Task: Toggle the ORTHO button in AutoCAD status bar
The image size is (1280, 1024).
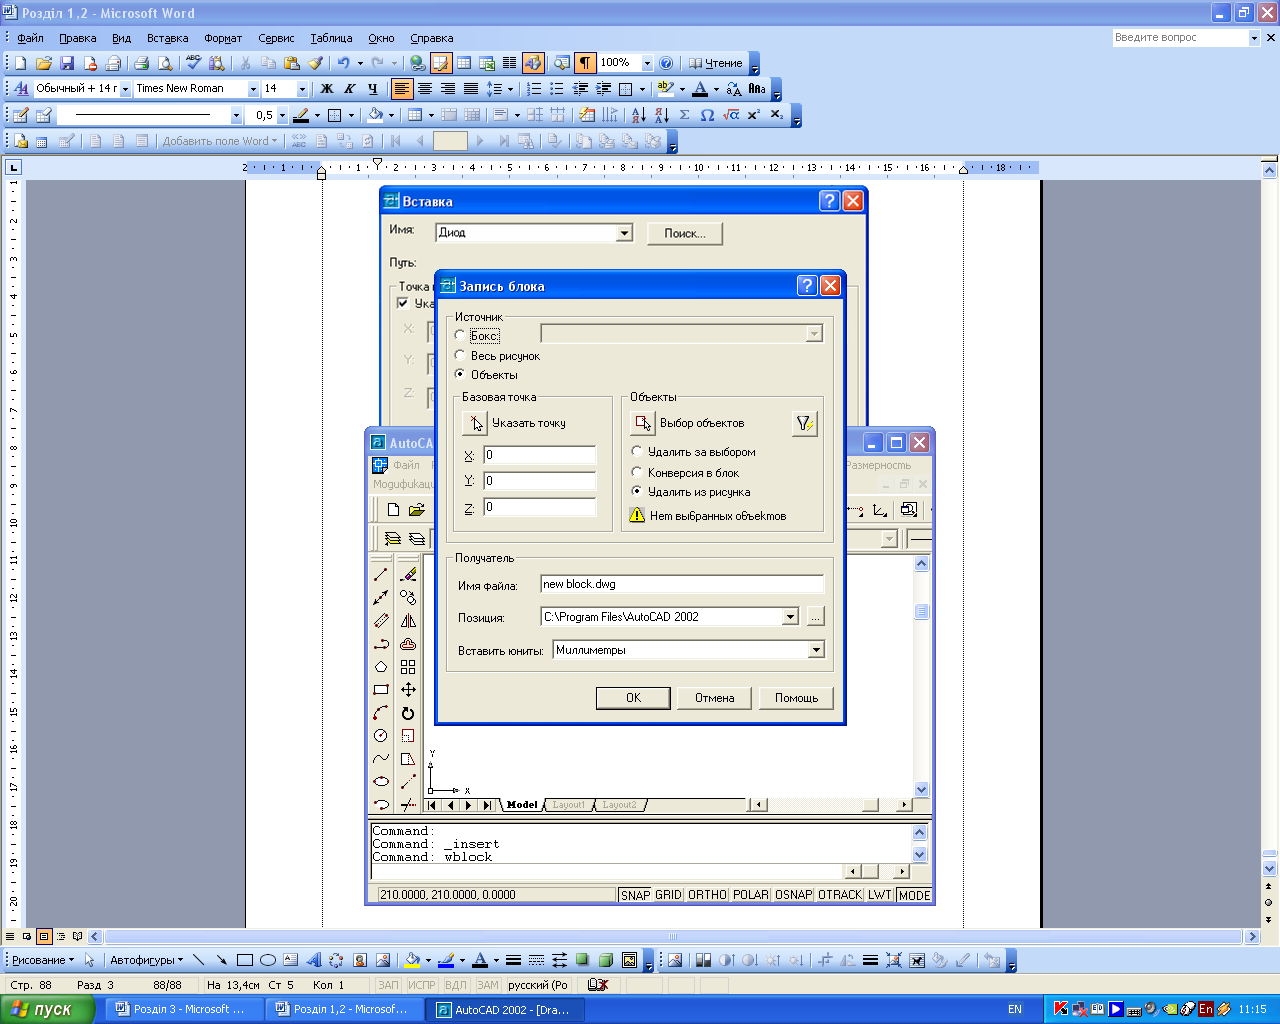Action: (x=707, y=895)
